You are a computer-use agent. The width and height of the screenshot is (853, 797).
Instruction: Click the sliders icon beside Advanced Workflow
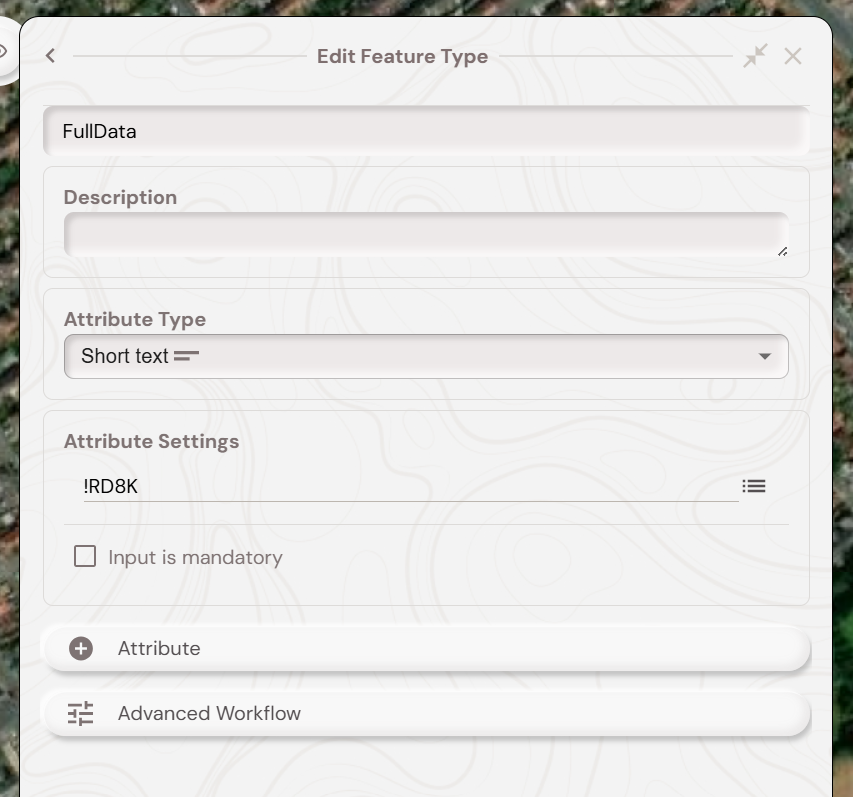click(81, 713)
